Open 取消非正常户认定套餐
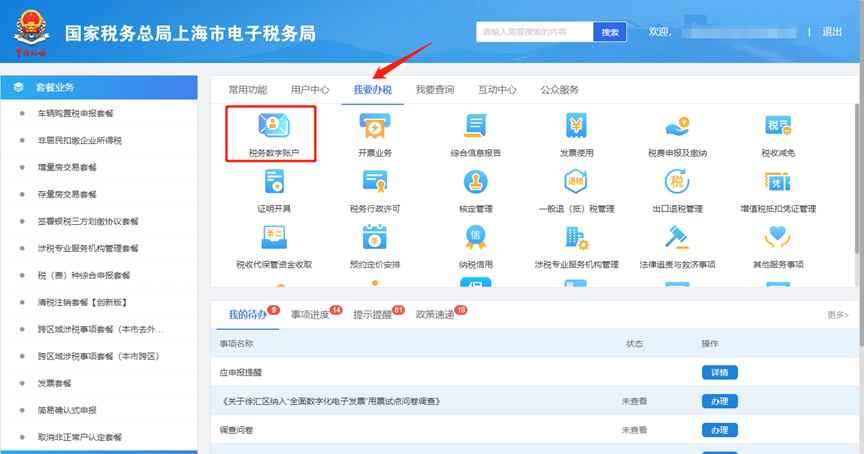This screenshot has width=864, height=454. tap(80, 437)
